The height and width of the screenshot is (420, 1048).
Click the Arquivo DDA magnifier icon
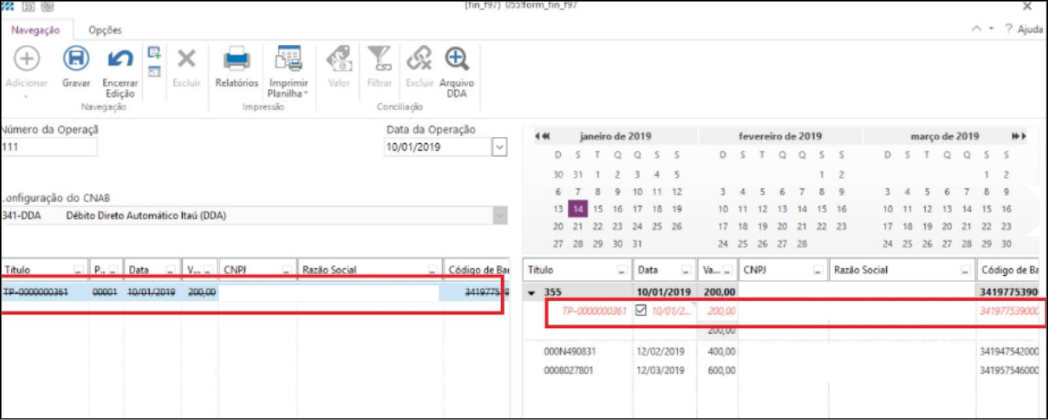pos(457,59)
